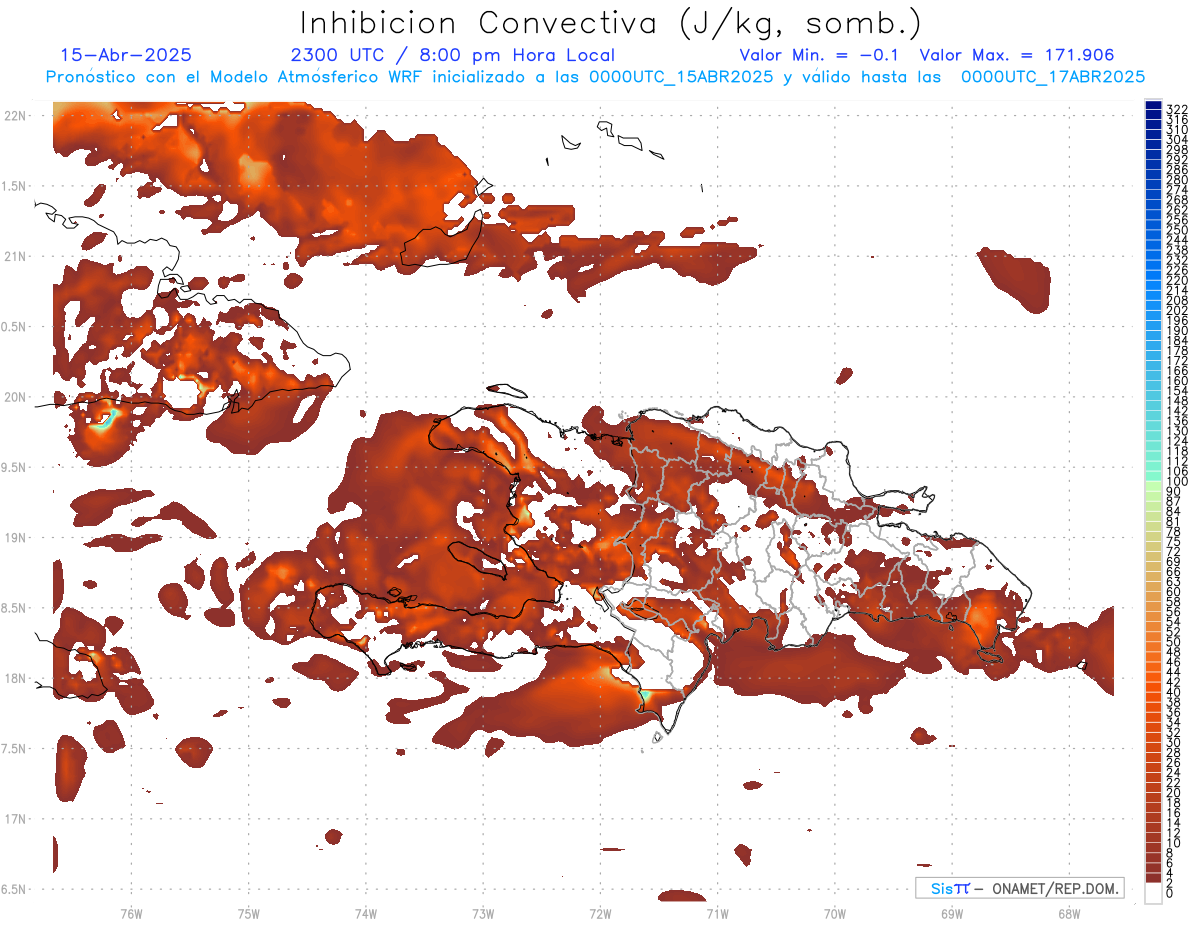Viewport: 1200px width, 927px height.
Task: Click the 69W longitude label
Action: (952, 913)
